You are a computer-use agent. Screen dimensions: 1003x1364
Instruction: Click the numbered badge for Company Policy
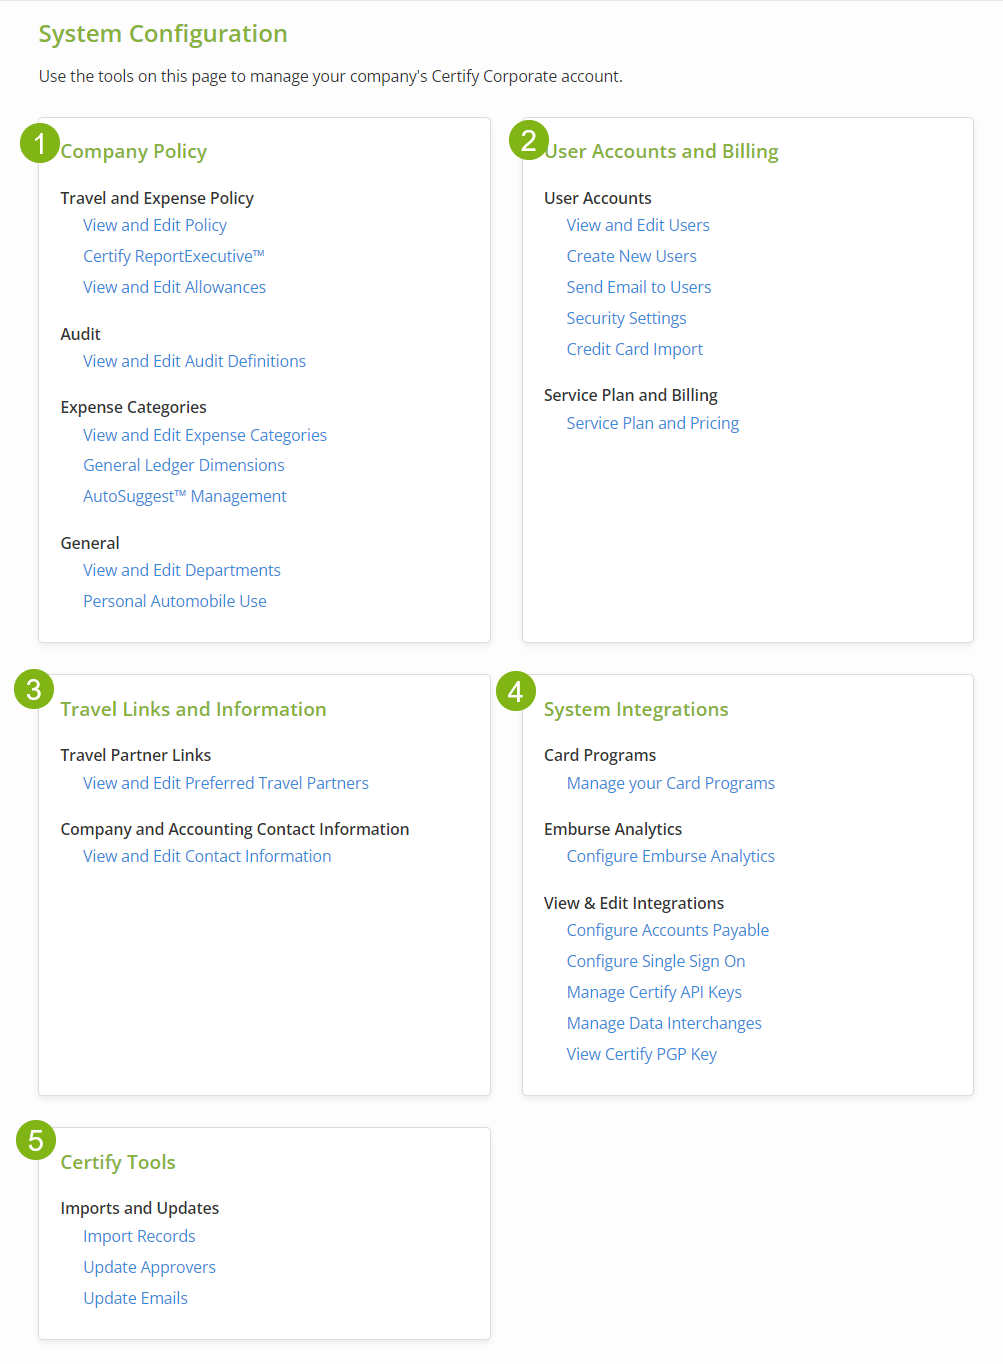tap(39, 142)
